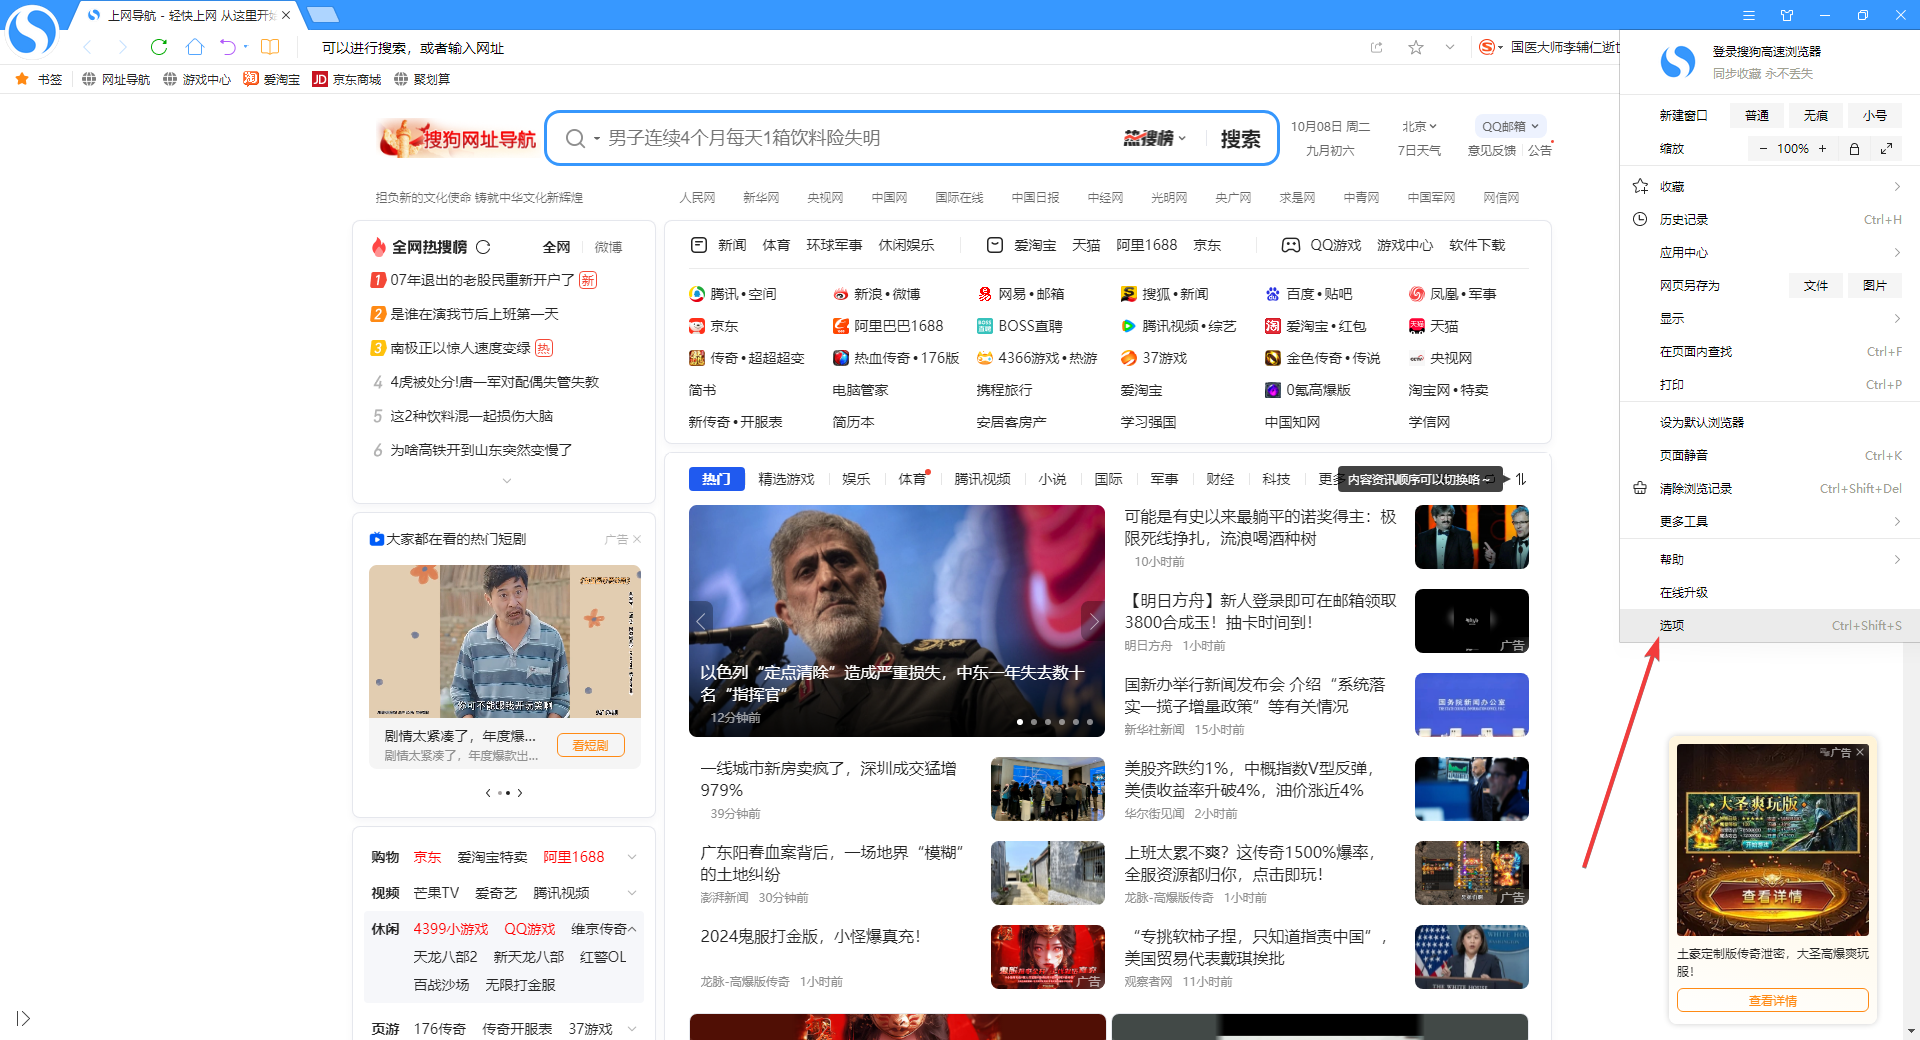
Task: Collapse the 休闲 row
Action: (x=632, y=929)
